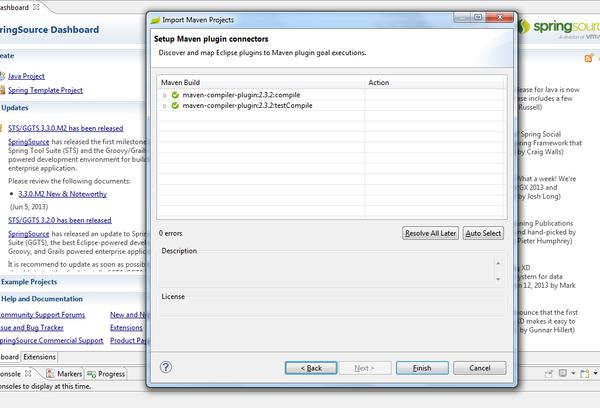600x408 pixels.
Task: Click the Finish button
Action: click(x=422, y=368)
